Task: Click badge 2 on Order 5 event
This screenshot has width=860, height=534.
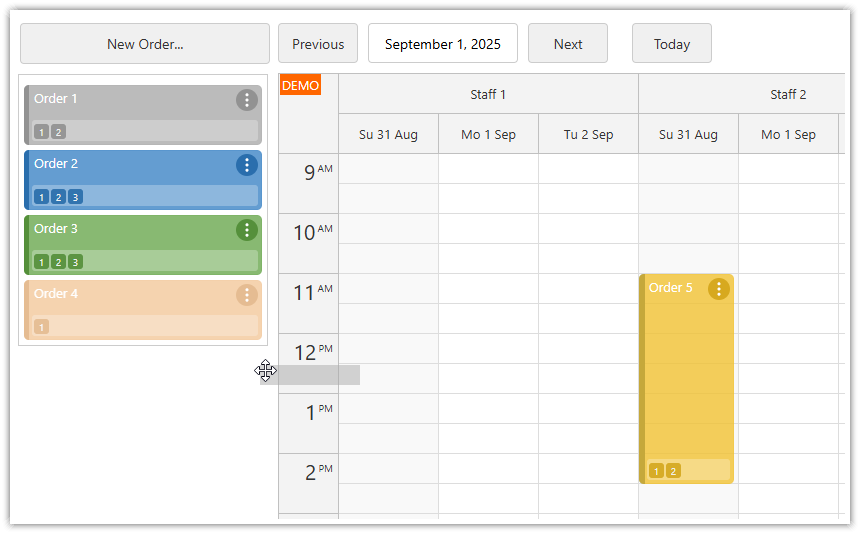Action: [x=673, y=471]
